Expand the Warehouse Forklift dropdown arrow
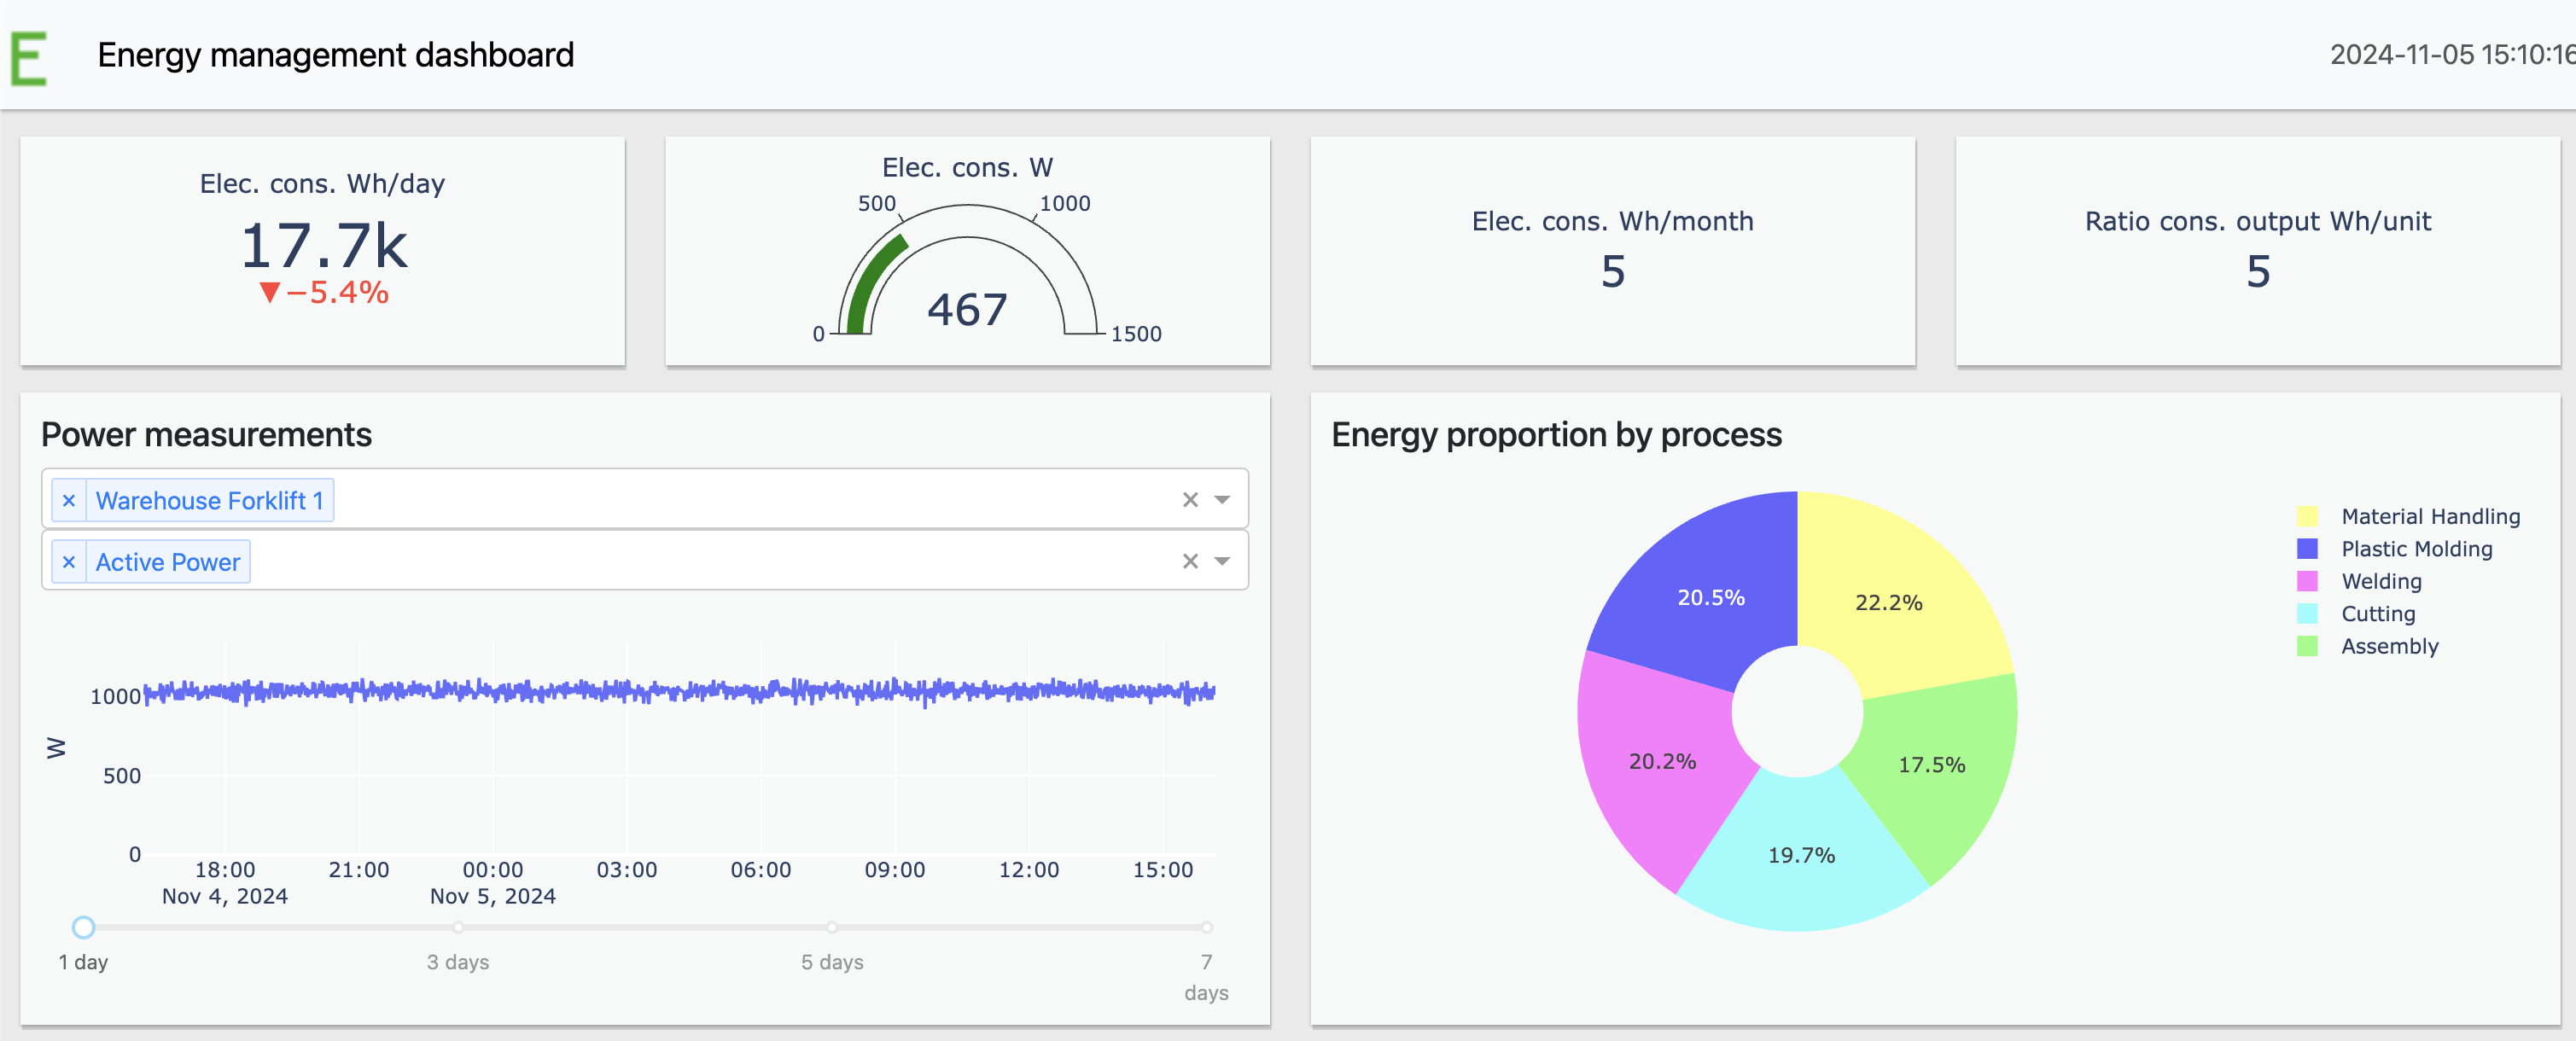This screenshot has width=2576, height=1041. [x=1222, y=500]
